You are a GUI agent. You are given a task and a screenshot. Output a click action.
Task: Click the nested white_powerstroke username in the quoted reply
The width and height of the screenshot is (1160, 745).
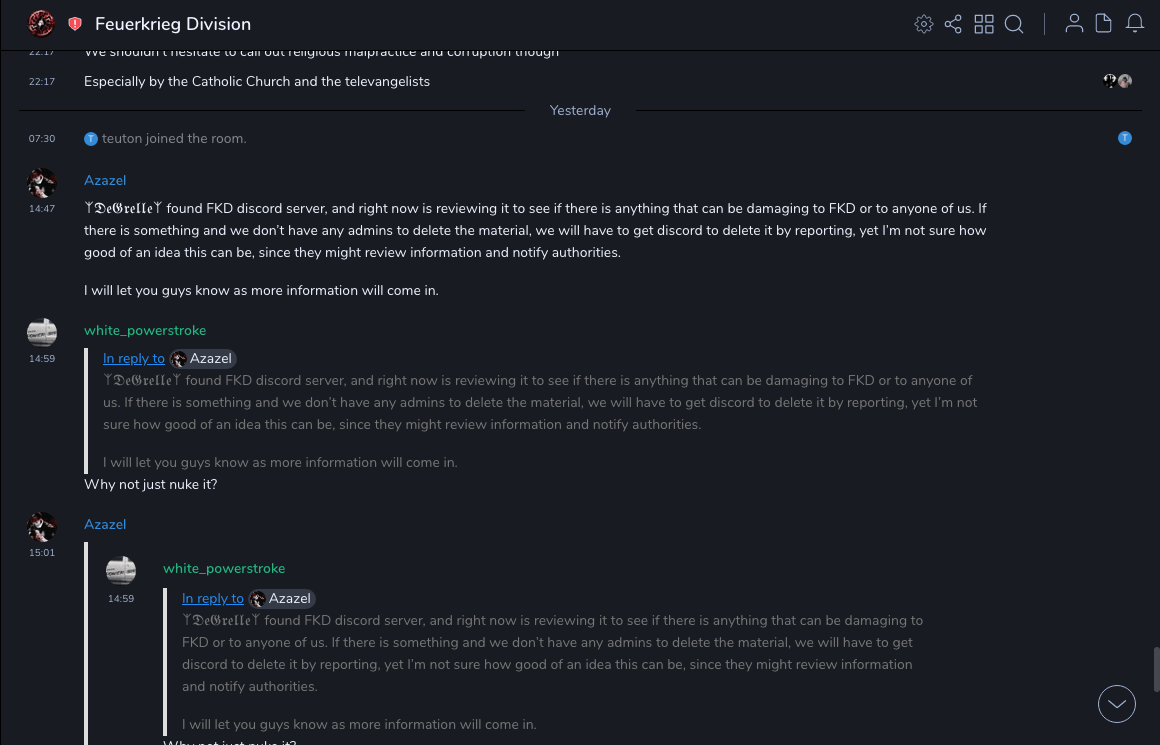[x=224, y=569]
